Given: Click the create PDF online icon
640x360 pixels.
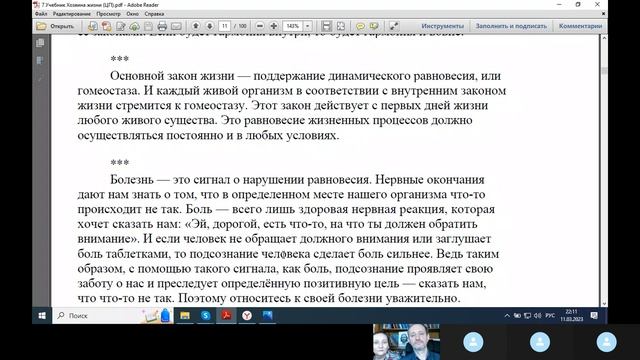Looking at the screenshot, I should (x=107, y=26).
